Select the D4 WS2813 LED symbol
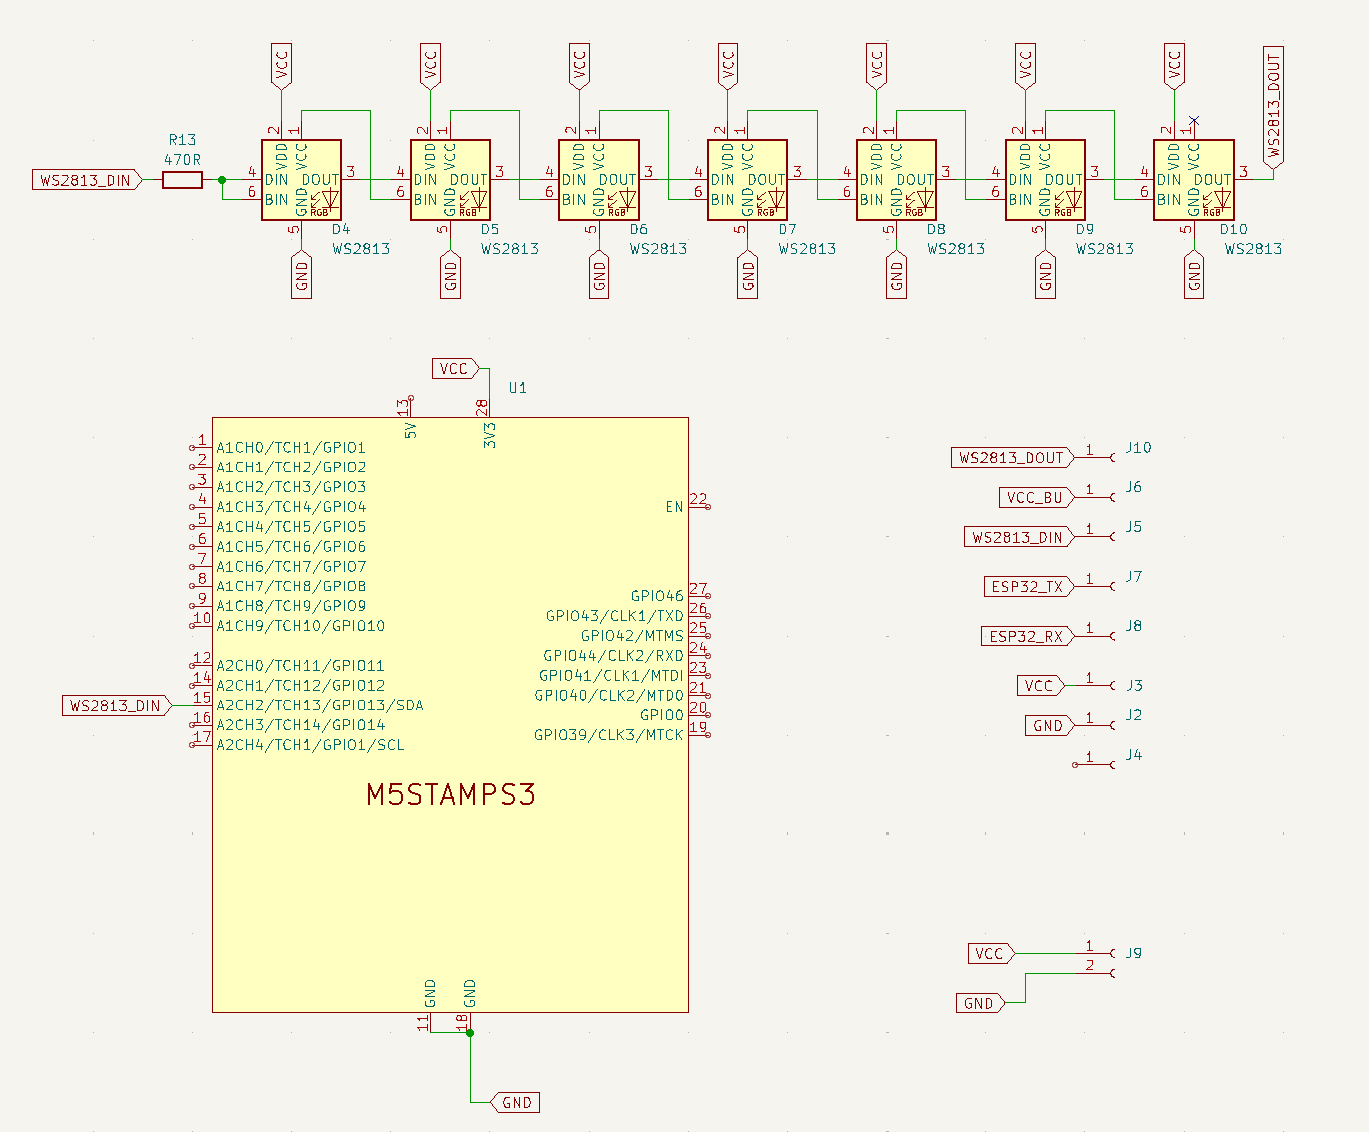Screen dimensions: 1369x1132 tap(302, 180)
